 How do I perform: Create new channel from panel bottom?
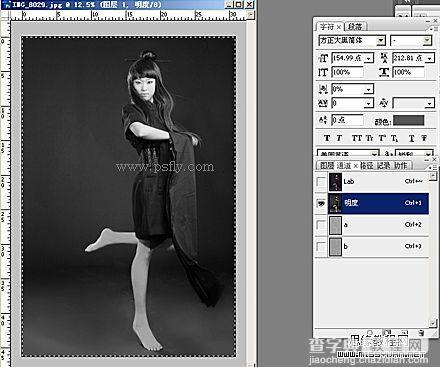(404, 333)
